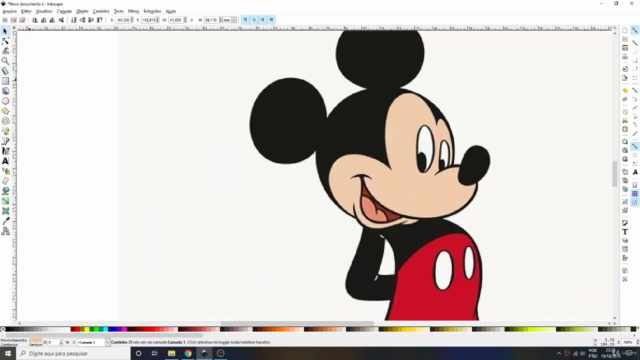640x360 pixels.
Task: Select the Connector tool
Action: tap(5, 231)
